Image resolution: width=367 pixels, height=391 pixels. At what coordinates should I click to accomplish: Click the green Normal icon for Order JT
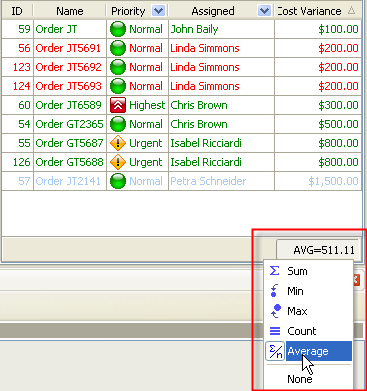coord(118,29)
